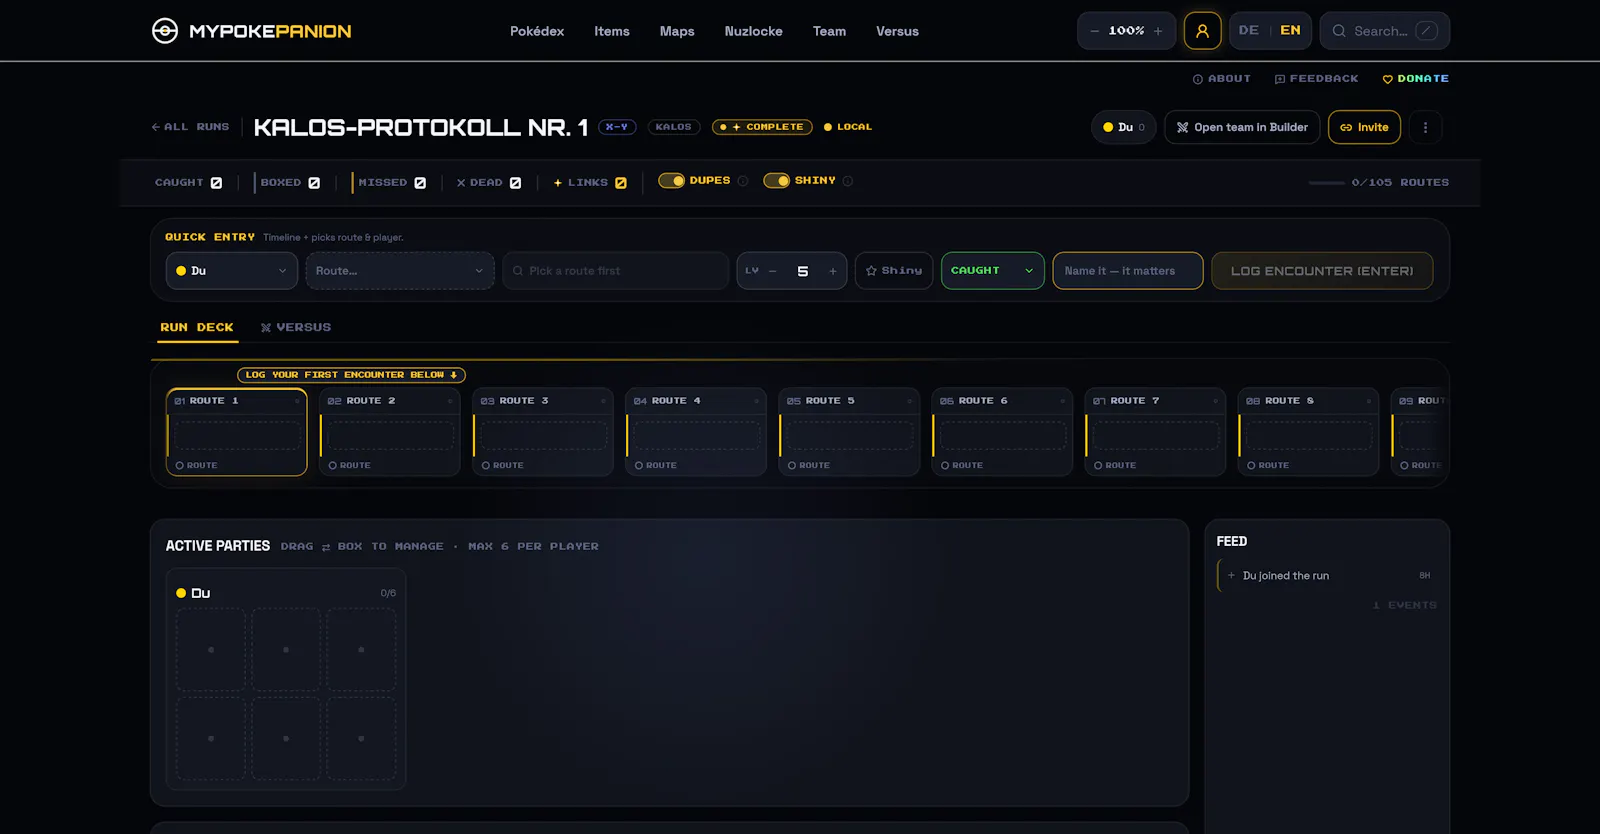The width and height of the screenshot is (1600, 834).
Task: Select the Route radio on Route 4 card
Action: click(x=639, y=466)
